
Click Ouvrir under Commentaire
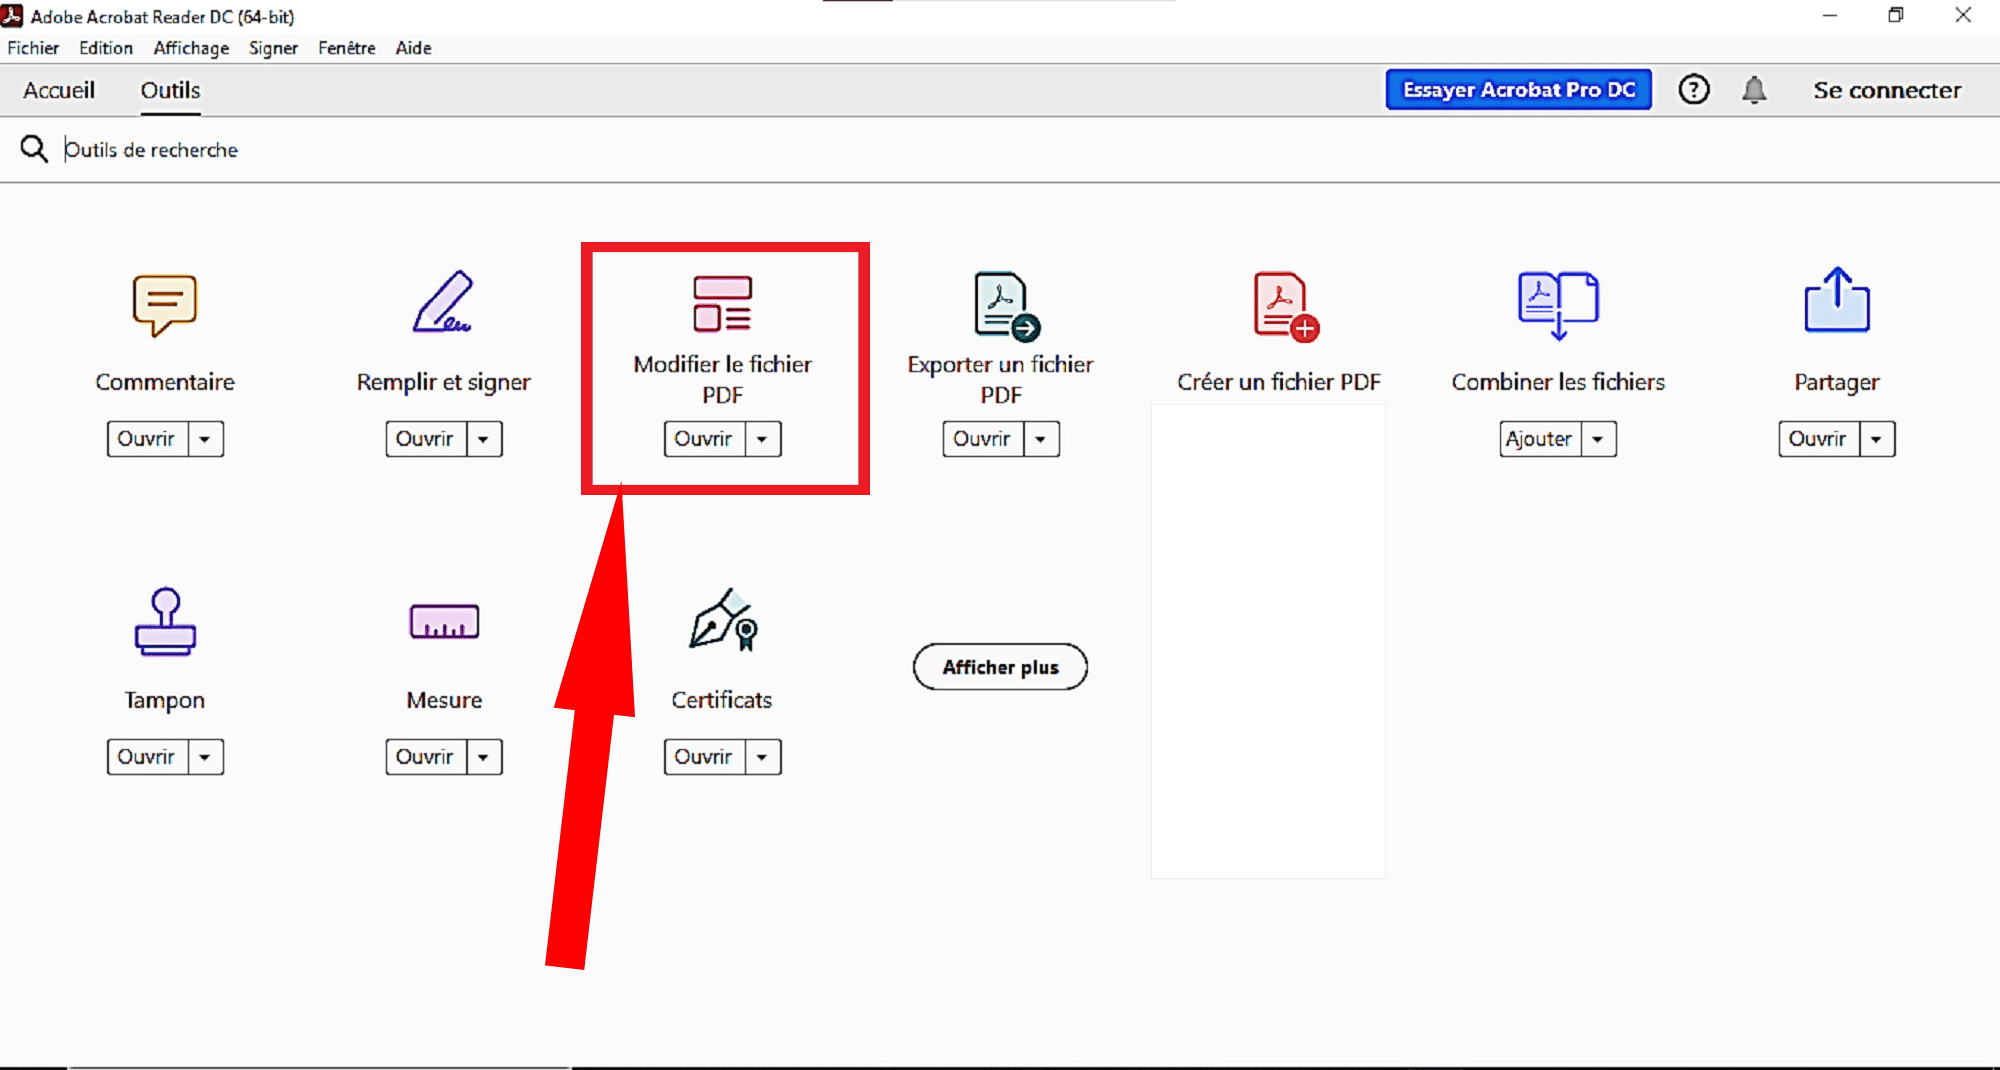pos(147,439)
